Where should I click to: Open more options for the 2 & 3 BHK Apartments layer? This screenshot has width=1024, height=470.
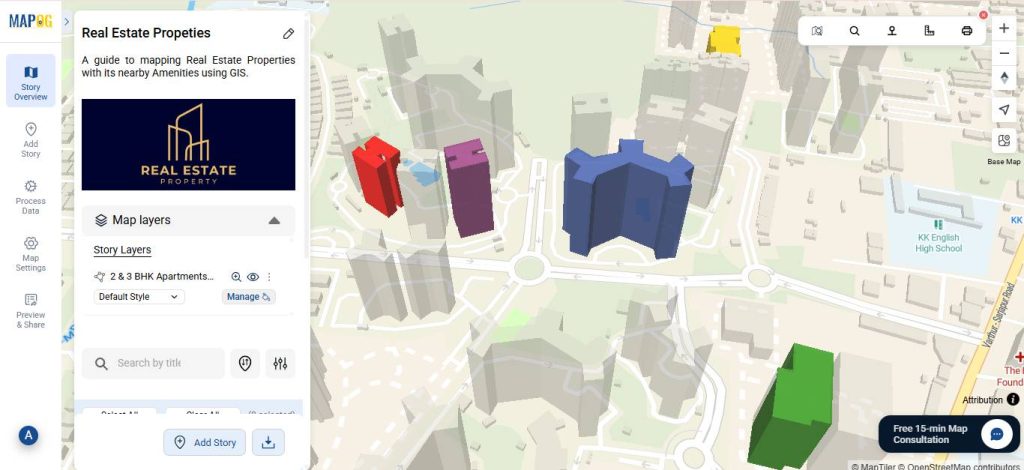coord(269,277)
